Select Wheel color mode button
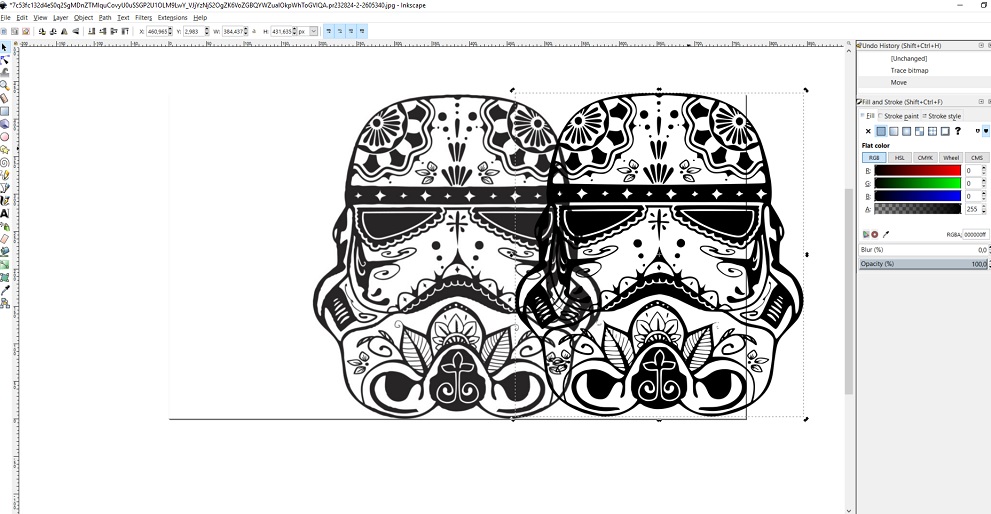Screen dimensions: 991x514 click(x=951, y=157)
